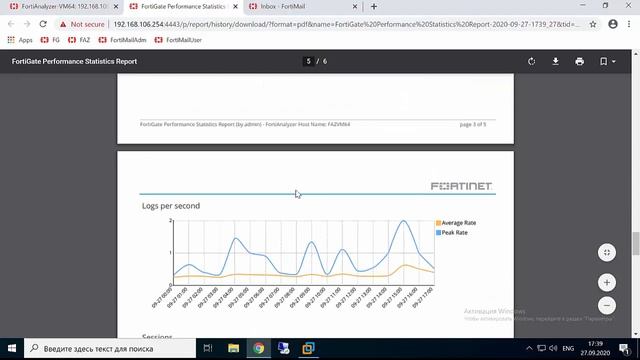Viewport: 640px width, 360px height.
Task: Open Chrome from the taskbar
Action: (258, 349)
